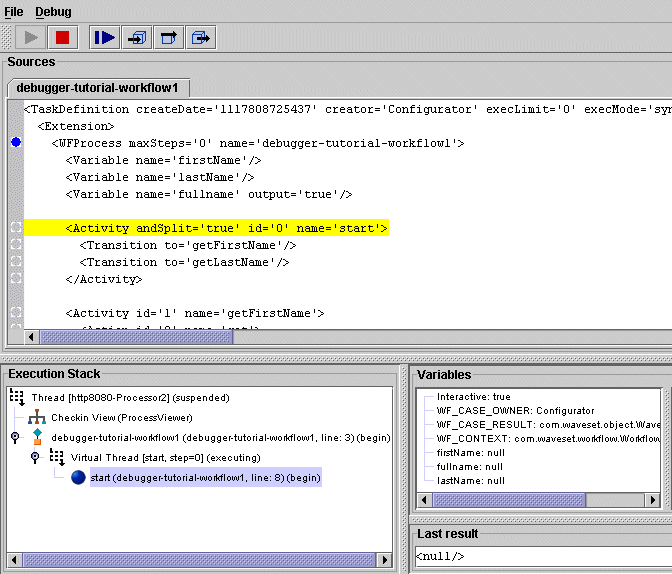Image resolution: width=672 pixels, height=574 pixels.
Task: Stop debugging with the red square button
Action: pyautogui.click(x=63, y=38)
